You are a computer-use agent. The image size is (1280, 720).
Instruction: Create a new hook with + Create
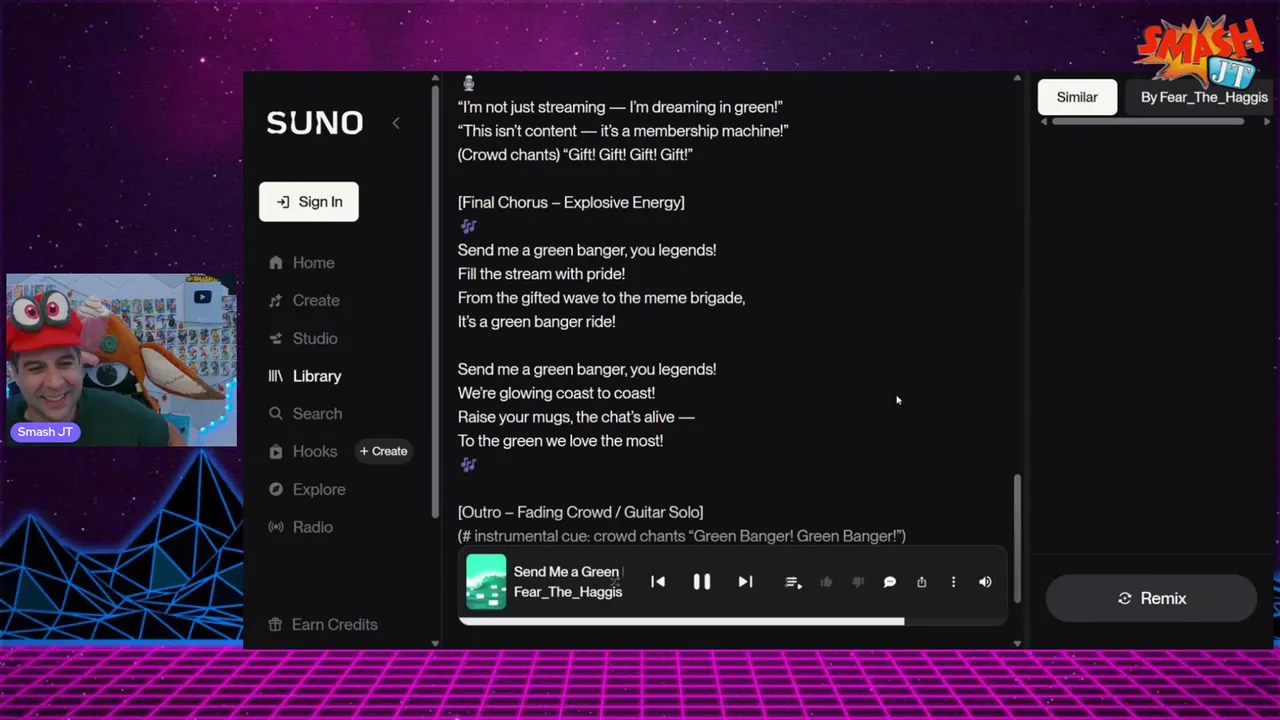point(384,451)
